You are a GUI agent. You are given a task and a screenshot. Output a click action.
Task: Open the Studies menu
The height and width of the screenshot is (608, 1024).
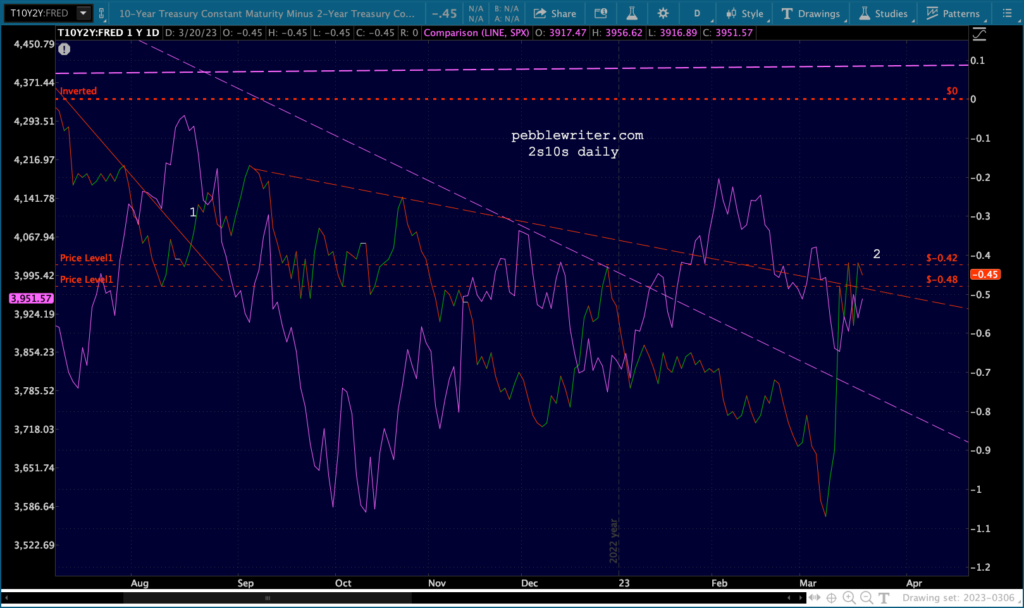point(883,13)
